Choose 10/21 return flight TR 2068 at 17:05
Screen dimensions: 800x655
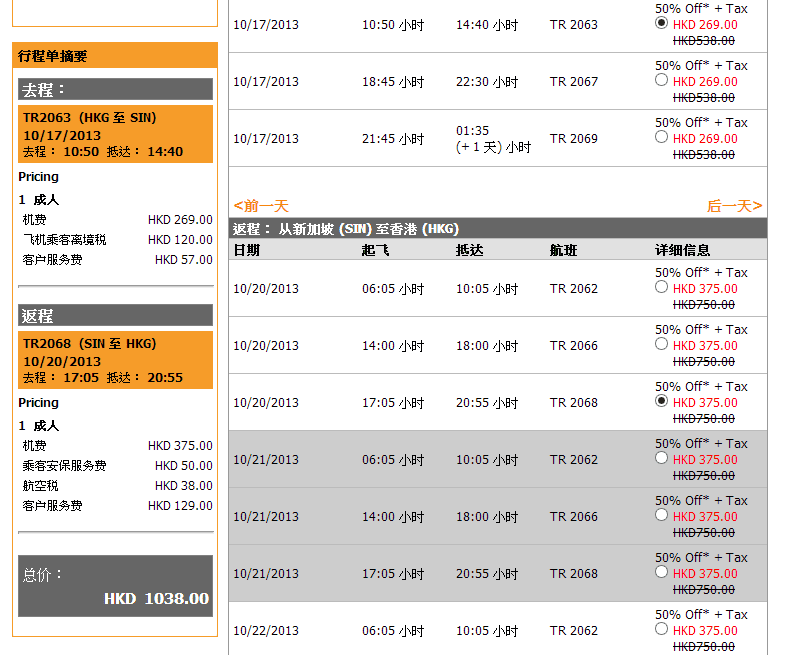pyautogui.click(x=661, y=572)
